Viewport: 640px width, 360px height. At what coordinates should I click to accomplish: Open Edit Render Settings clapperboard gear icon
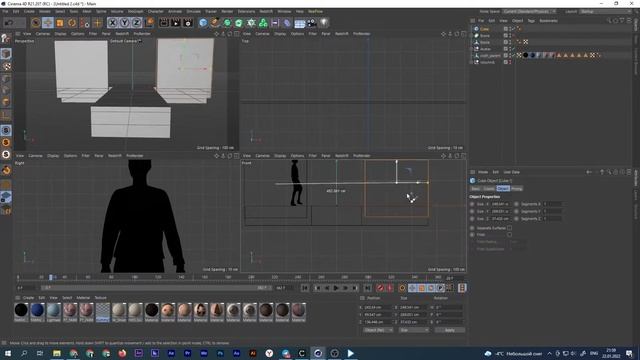(x=188, y=23)
